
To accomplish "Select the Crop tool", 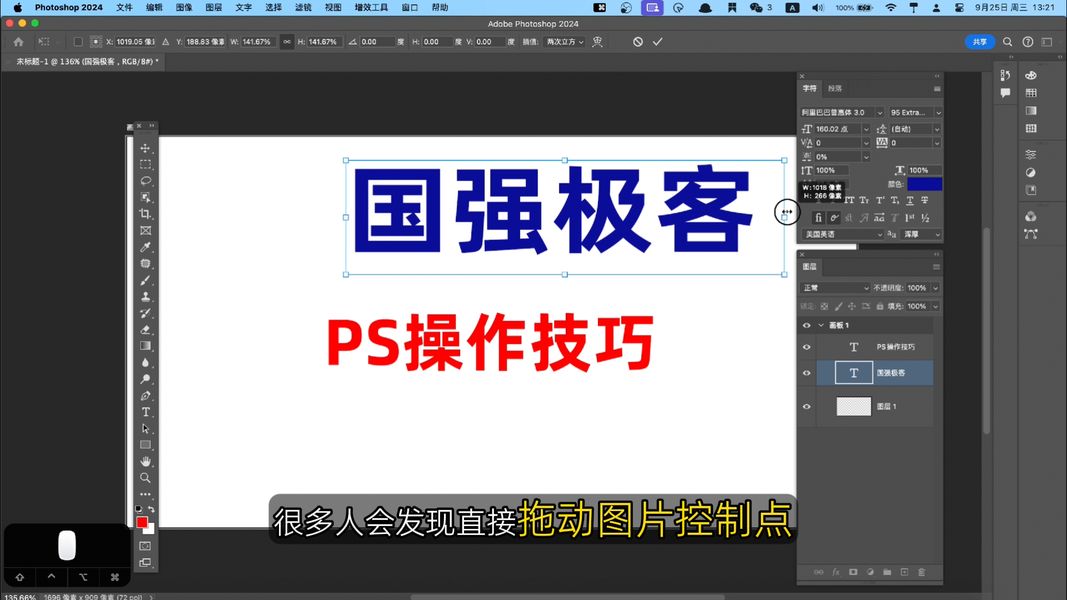I will [x=145, y=214].
